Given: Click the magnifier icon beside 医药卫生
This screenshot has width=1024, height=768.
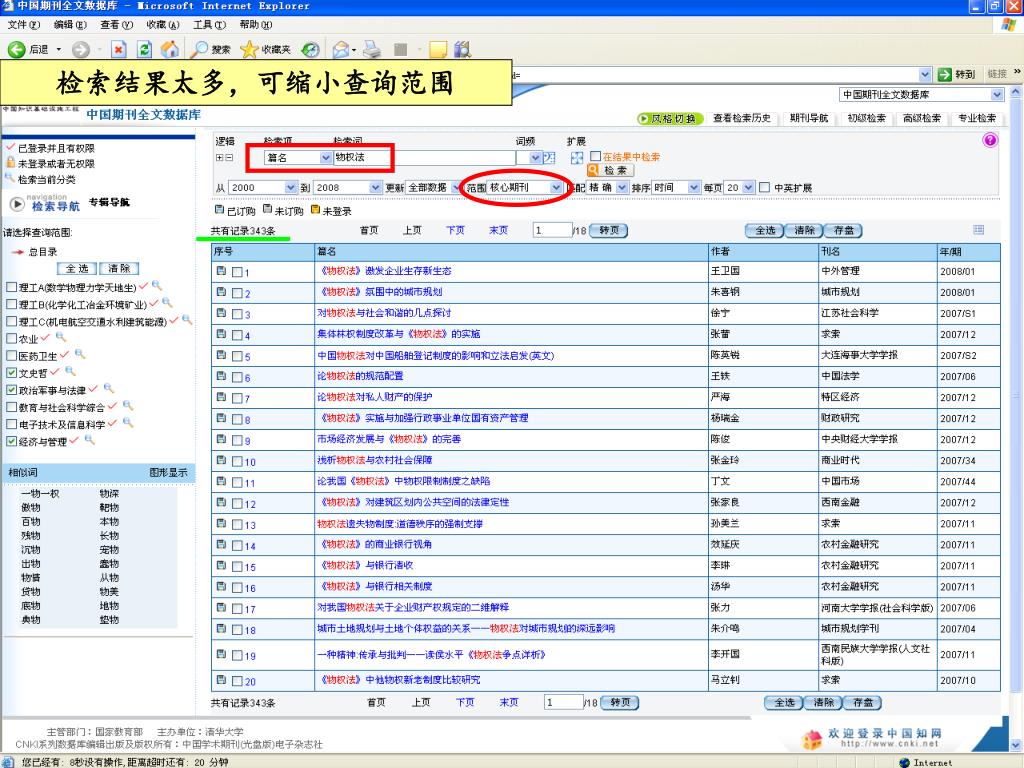Looking at the screenshot, I should 80,354.
